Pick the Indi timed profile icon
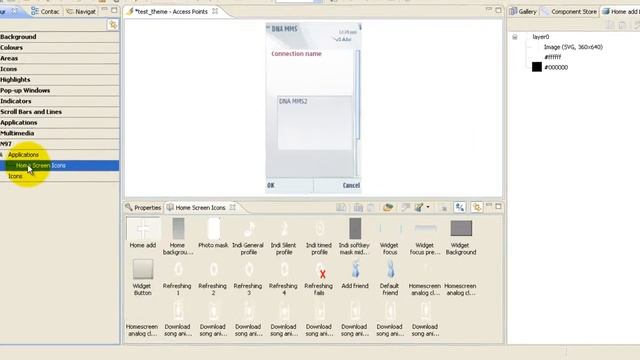Image resolution: width=640 pixels, height=360 pixels. (320, 229)
